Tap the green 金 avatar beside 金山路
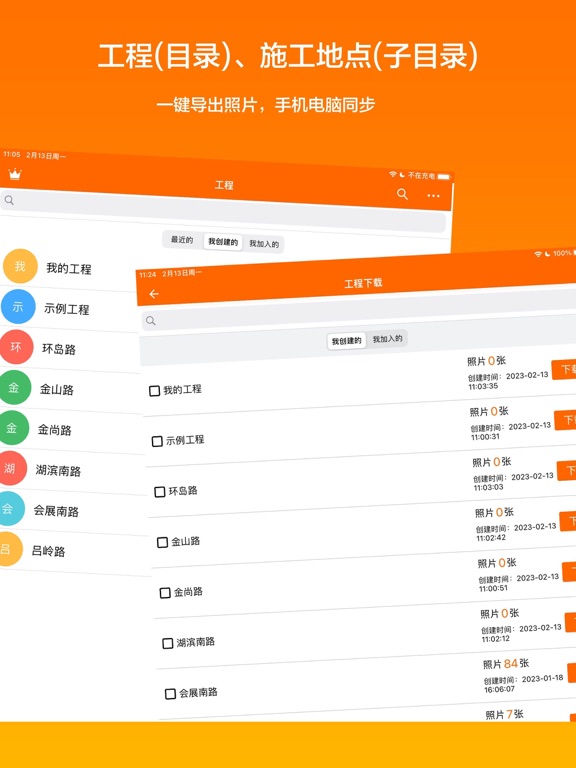576x768 pixels. pos(14,387)
